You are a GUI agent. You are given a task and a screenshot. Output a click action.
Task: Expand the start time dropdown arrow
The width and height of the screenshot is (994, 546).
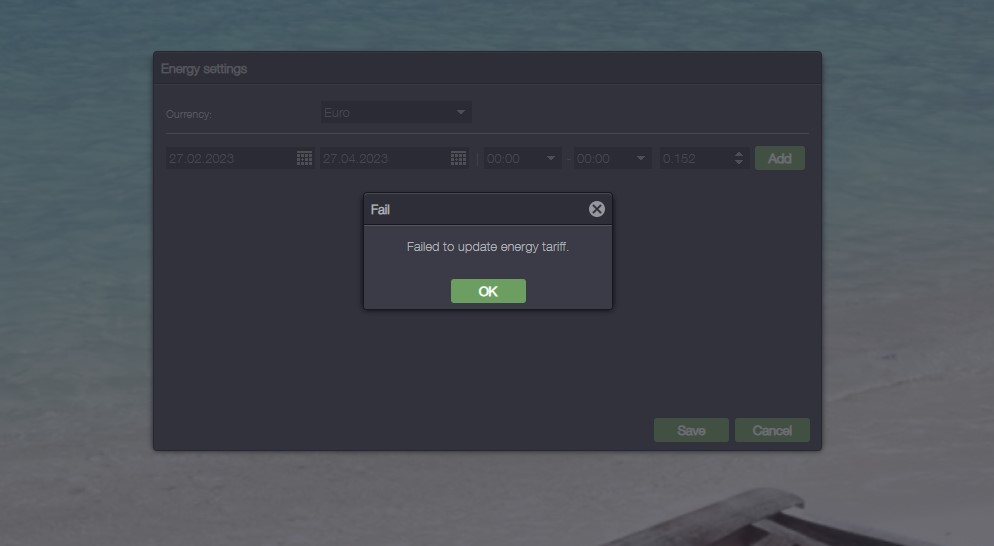551,158
